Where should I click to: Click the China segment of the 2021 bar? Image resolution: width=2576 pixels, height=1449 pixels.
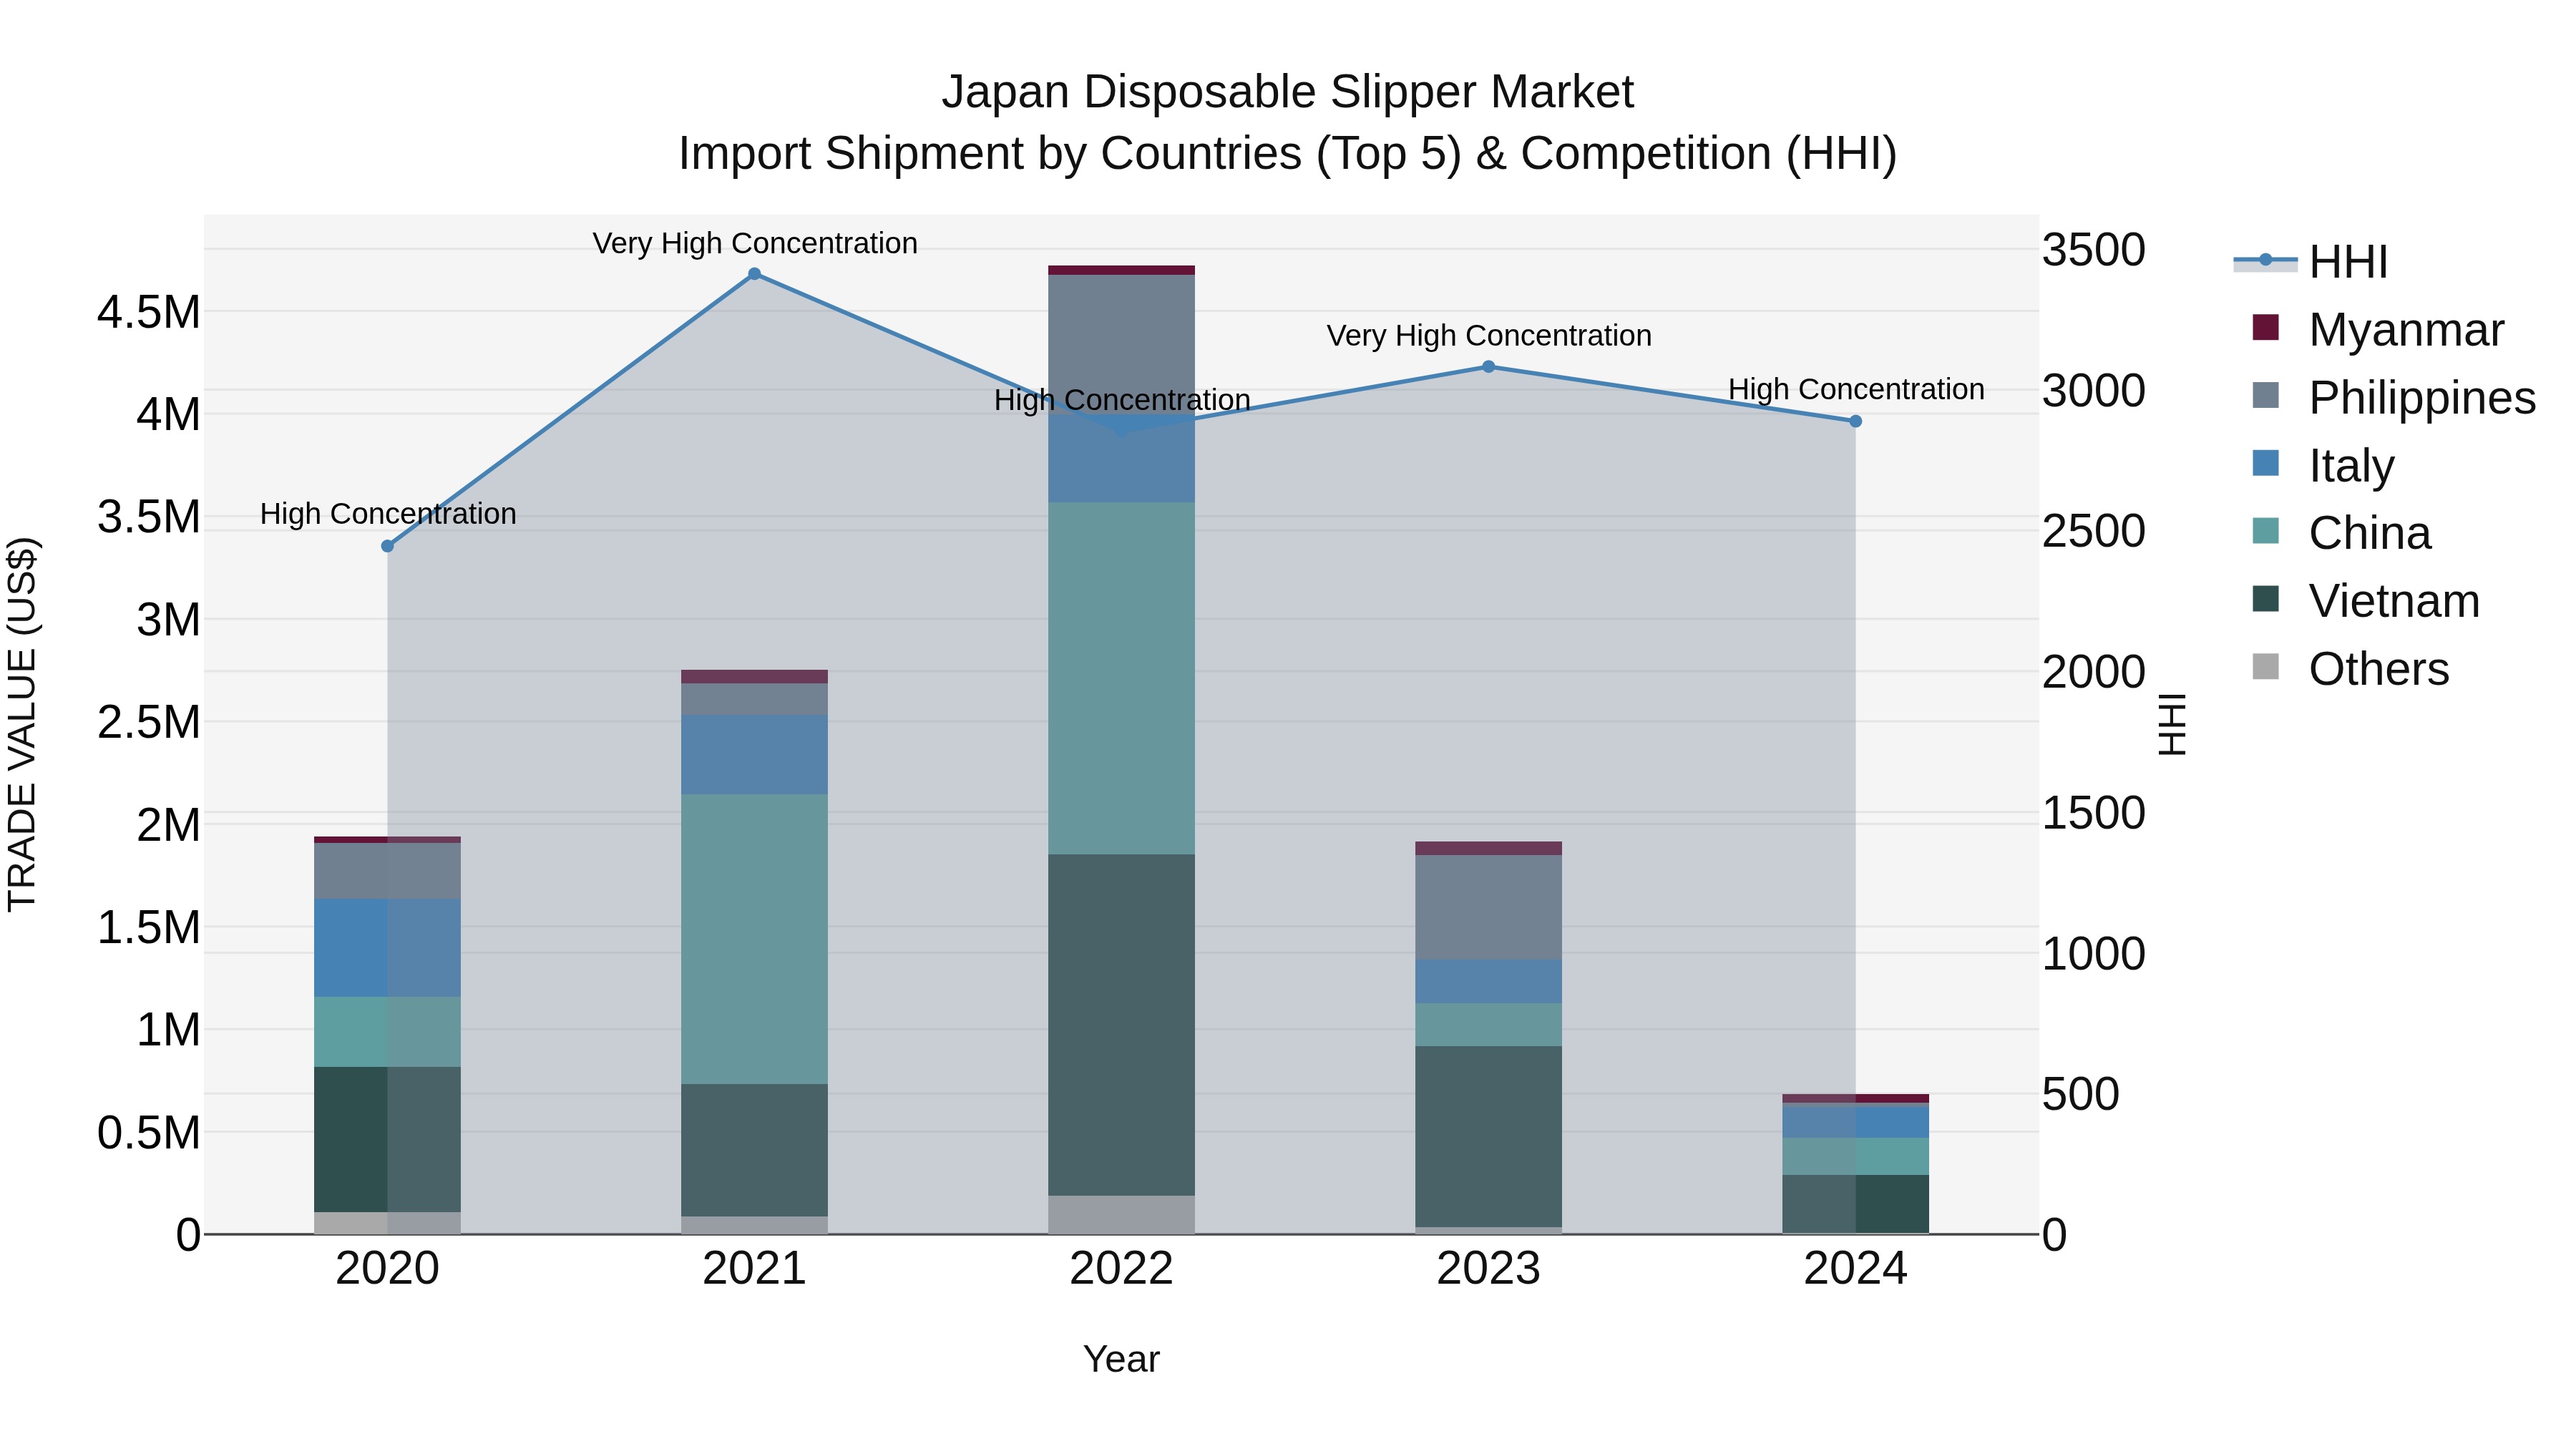click(x=755, y=939)
